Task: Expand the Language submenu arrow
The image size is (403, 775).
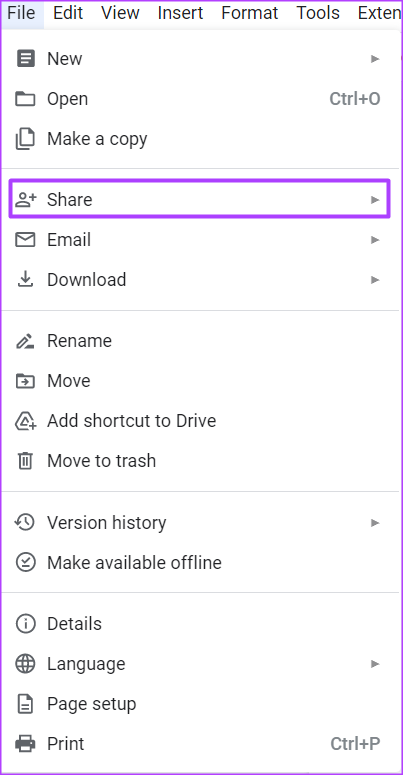Action: point(375,663)
